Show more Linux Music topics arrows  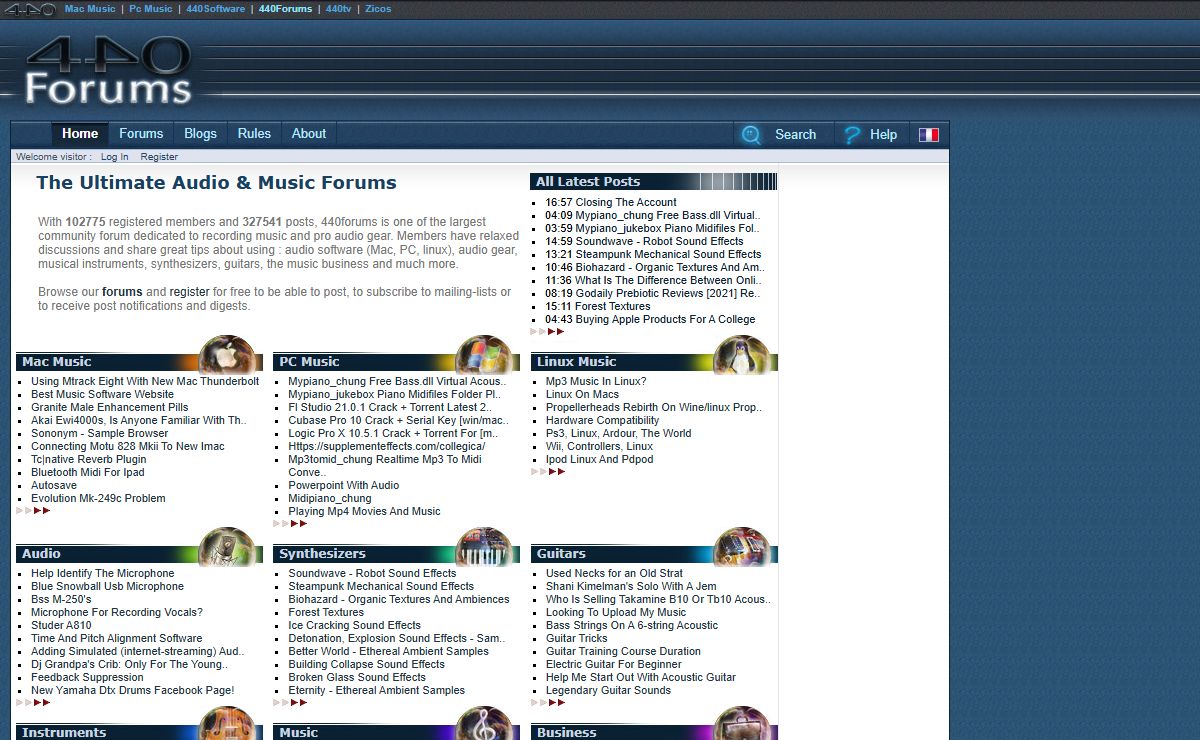tap(547, 471)
